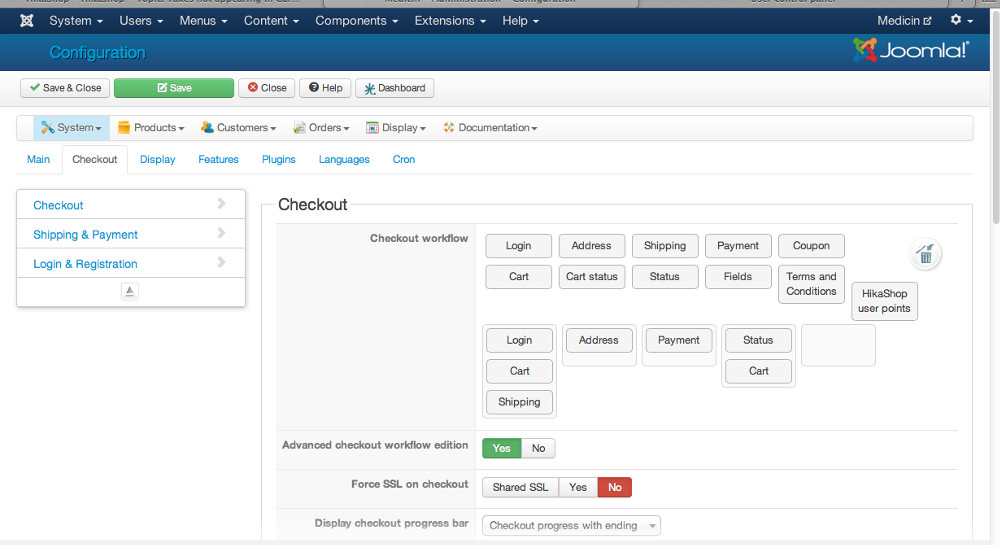
Task: Click the page vertical scrollbar
Action: (995, 115)
